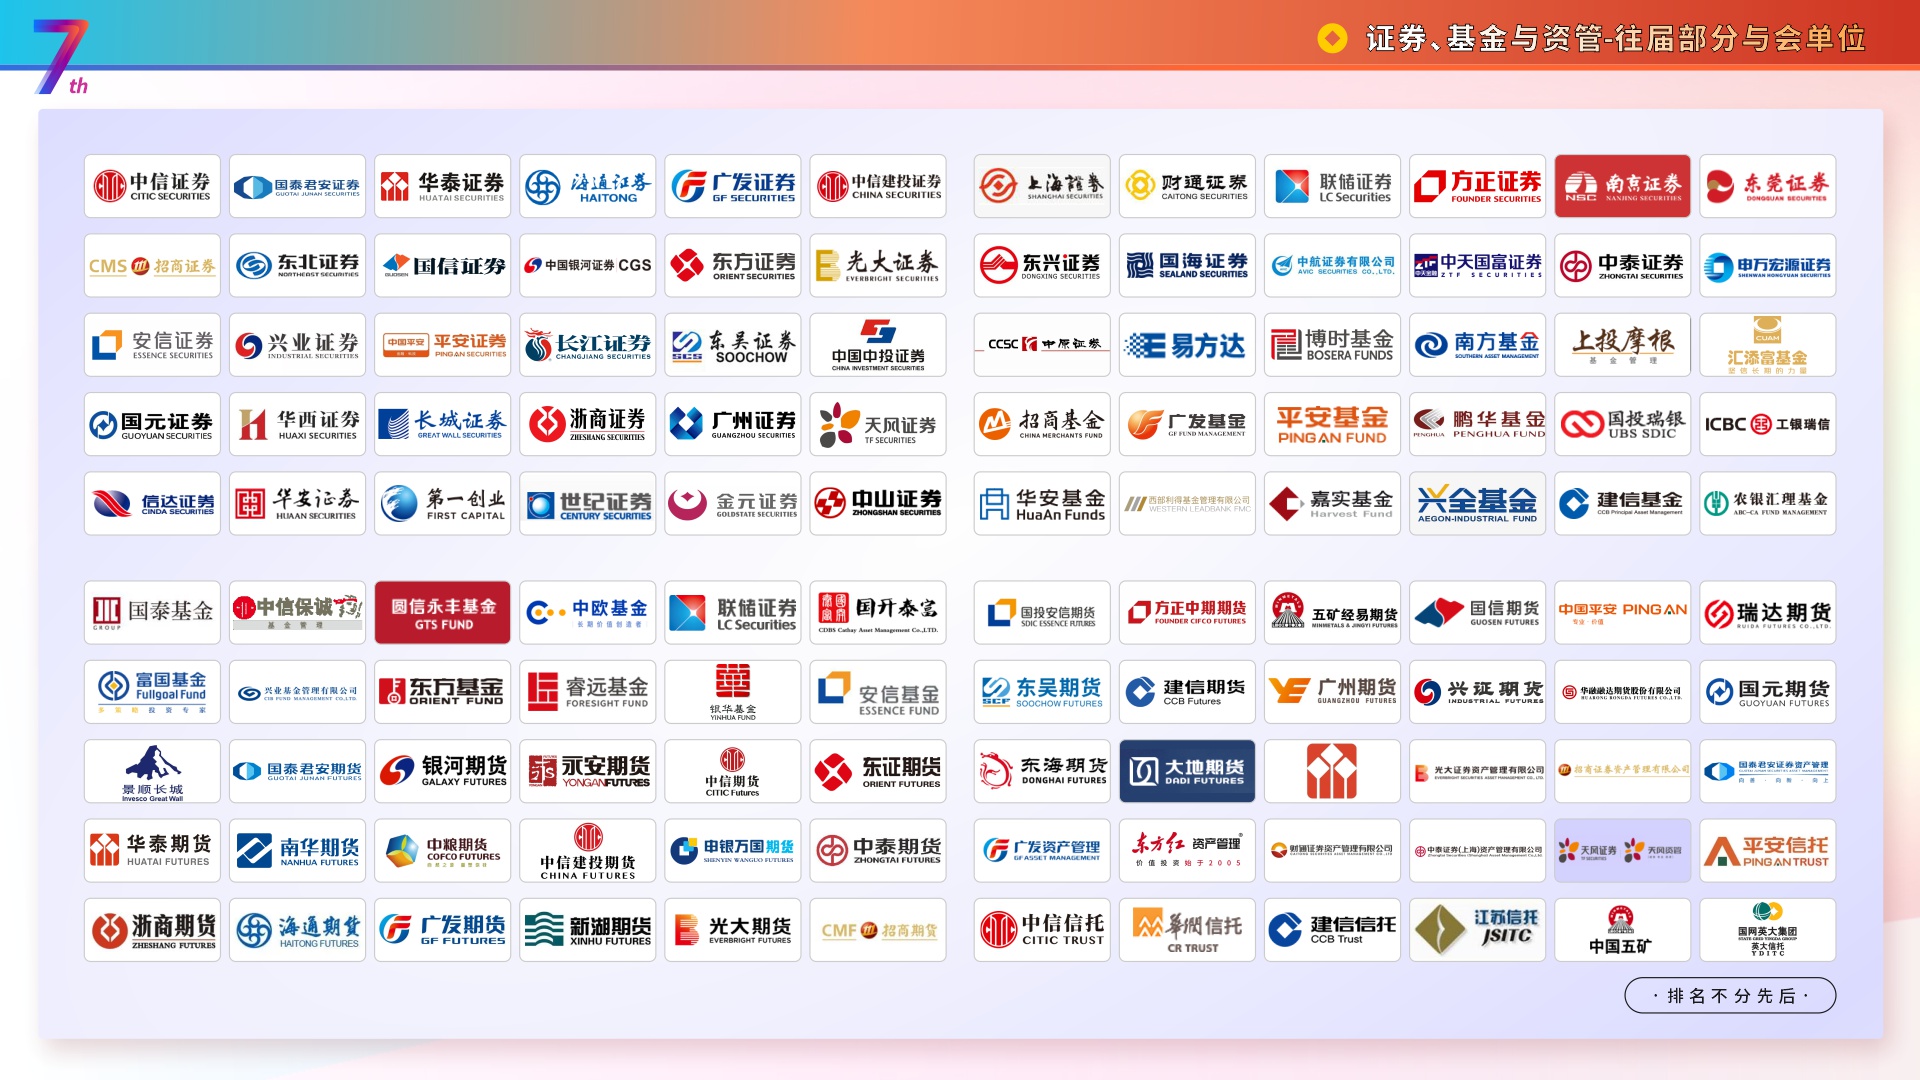
Task: Click the Nanhua Futures logo tile
Action: click(298, 850)
